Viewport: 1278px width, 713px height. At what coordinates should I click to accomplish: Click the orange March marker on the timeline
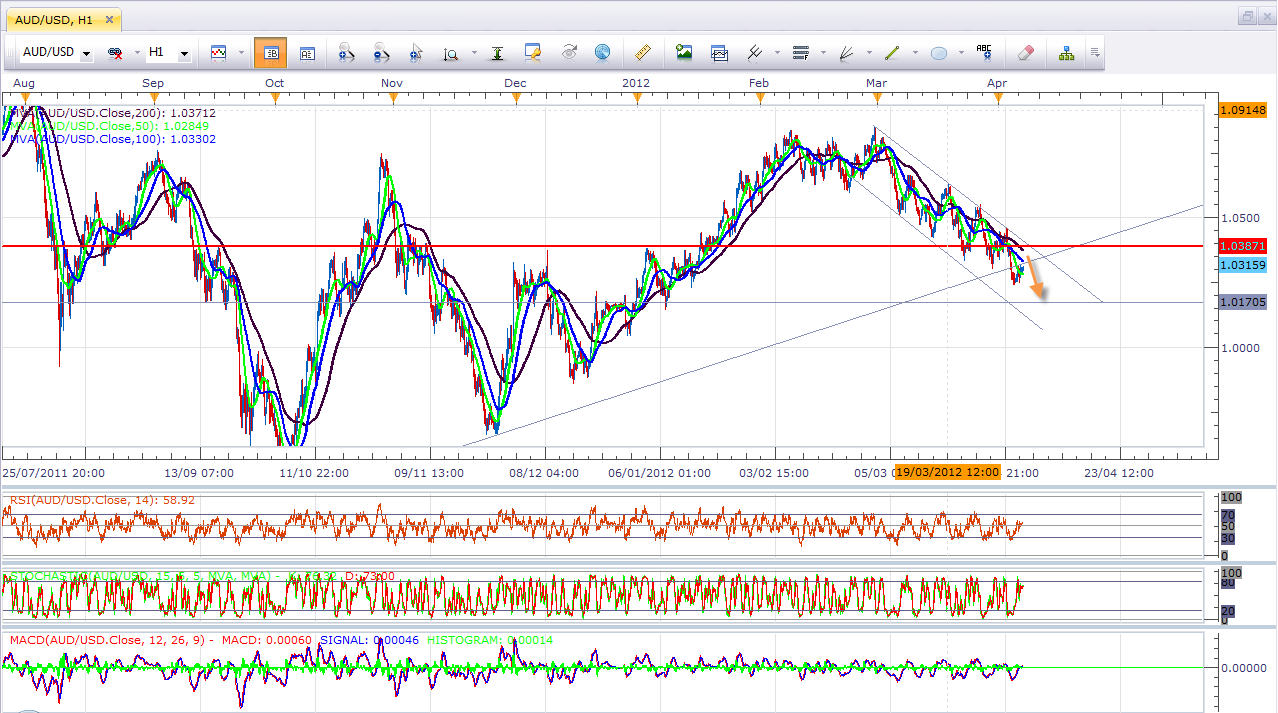click(878, 98)
